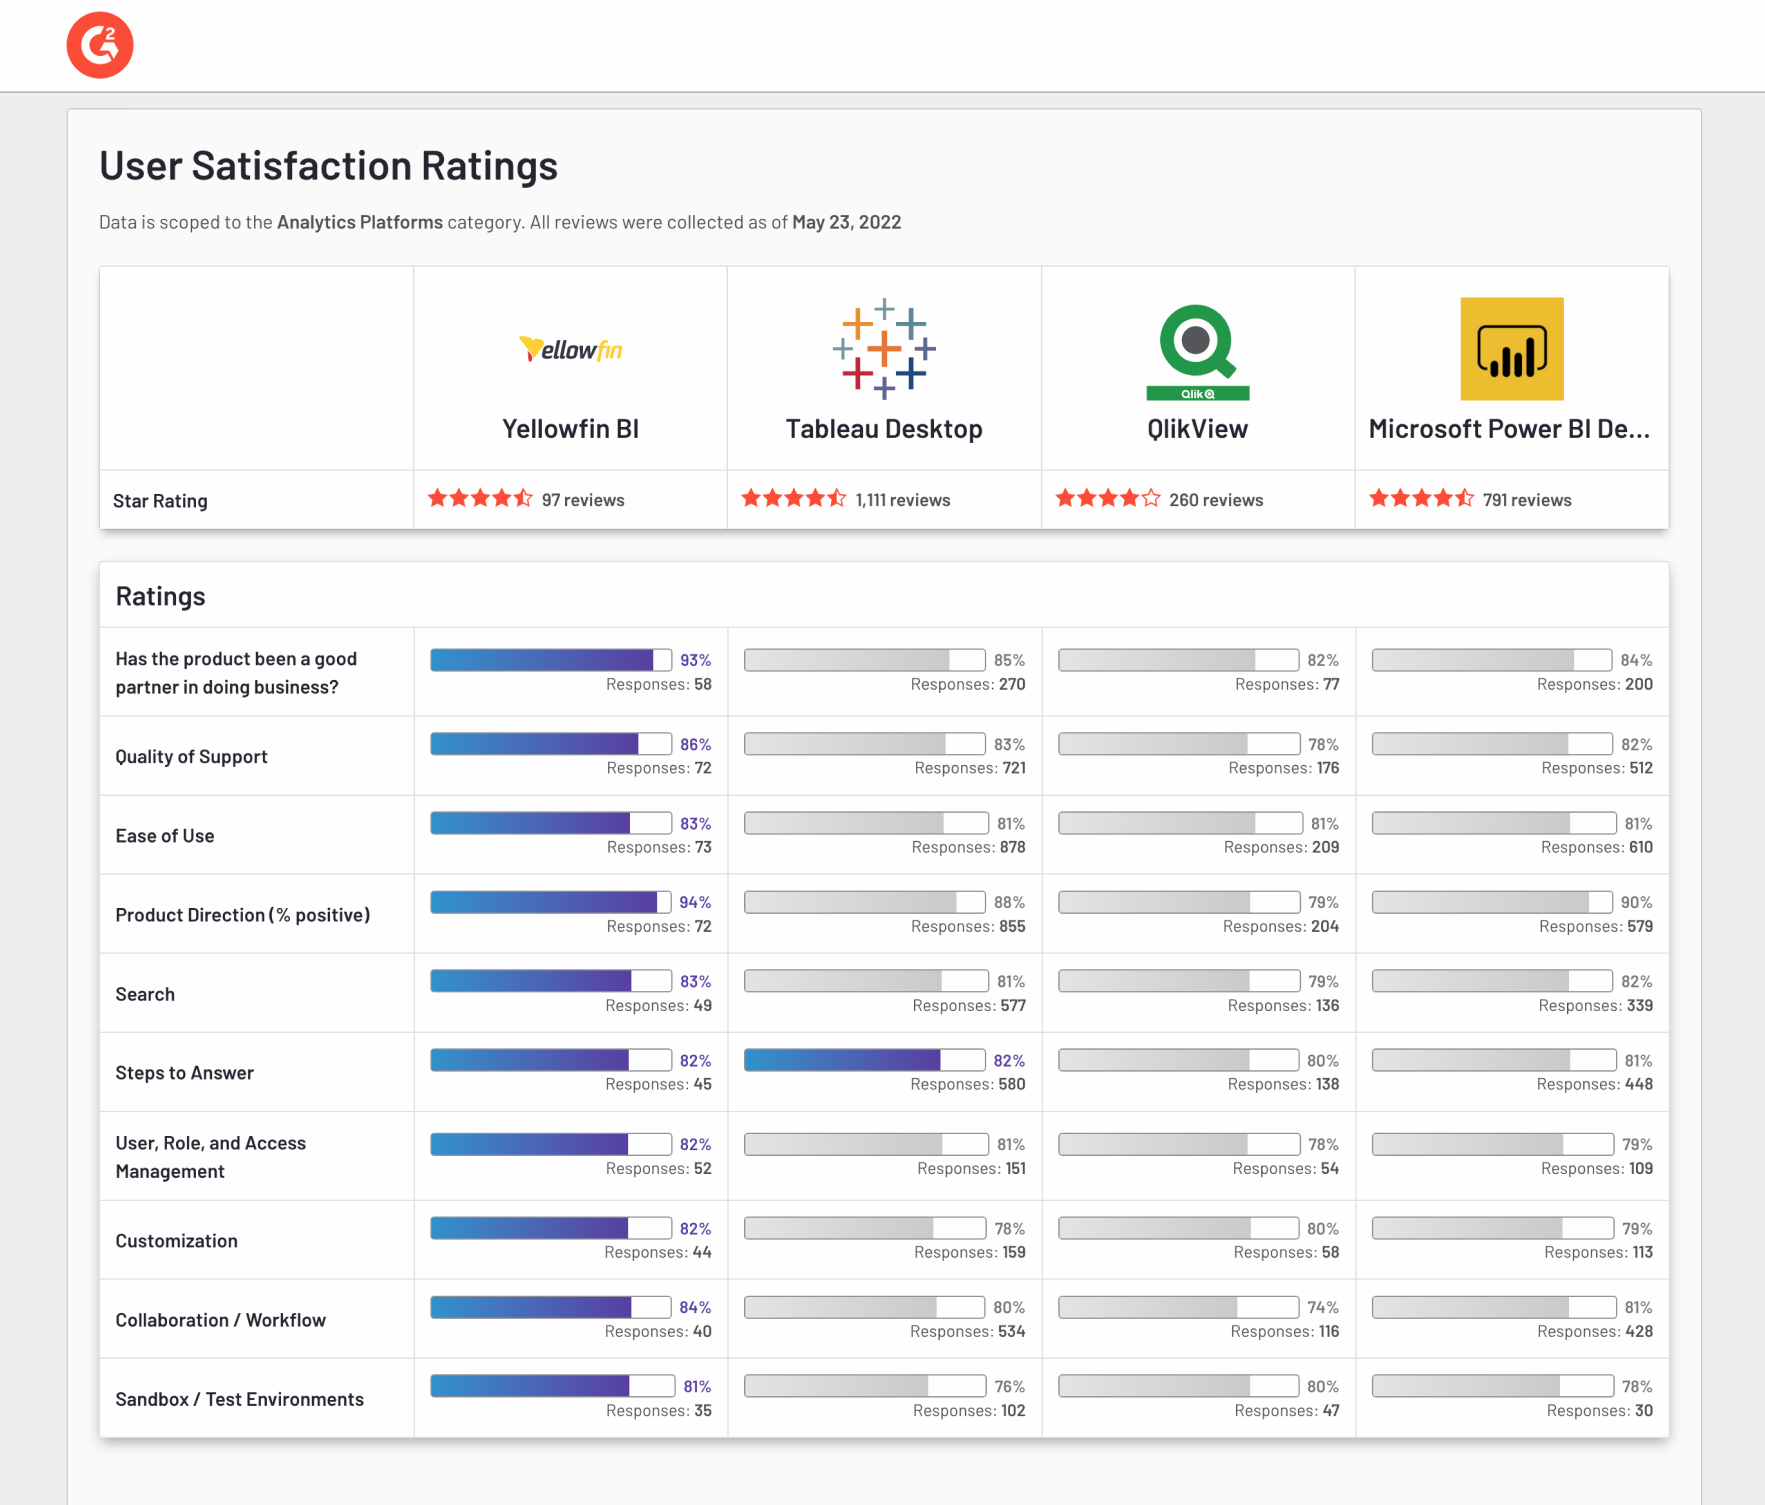This screenshot has height=1505, width=1765.
Task: Click Tableau 82% Steps to Answer bar
Action: [865, 1060]
